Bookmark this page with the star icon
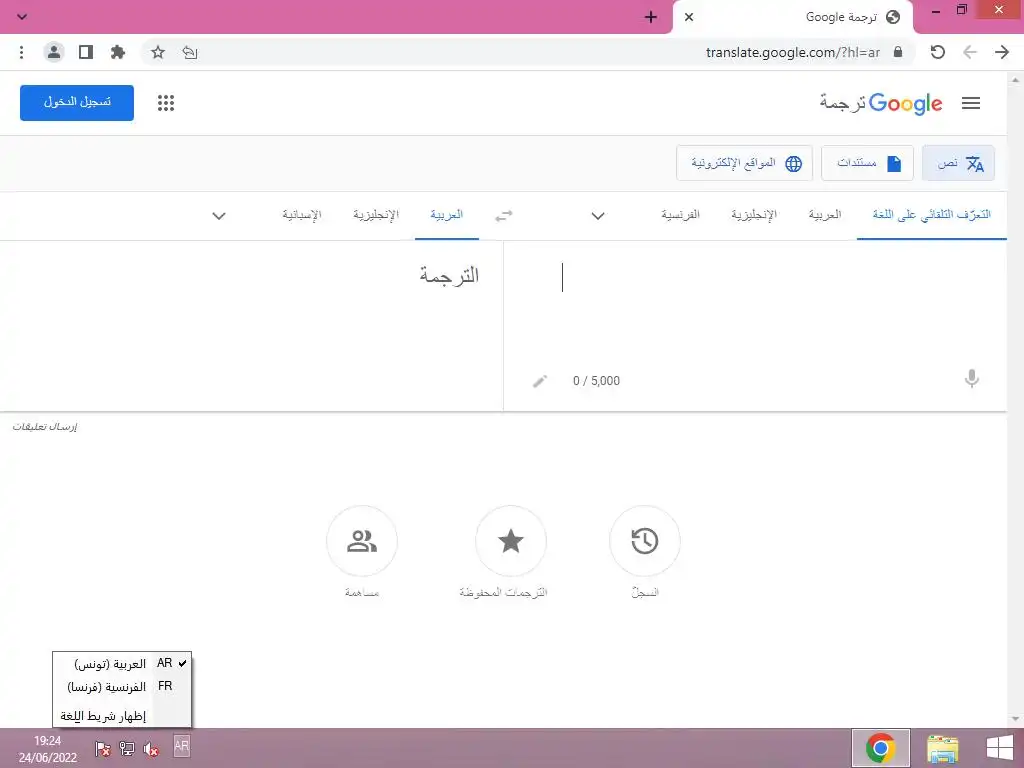 158,52
